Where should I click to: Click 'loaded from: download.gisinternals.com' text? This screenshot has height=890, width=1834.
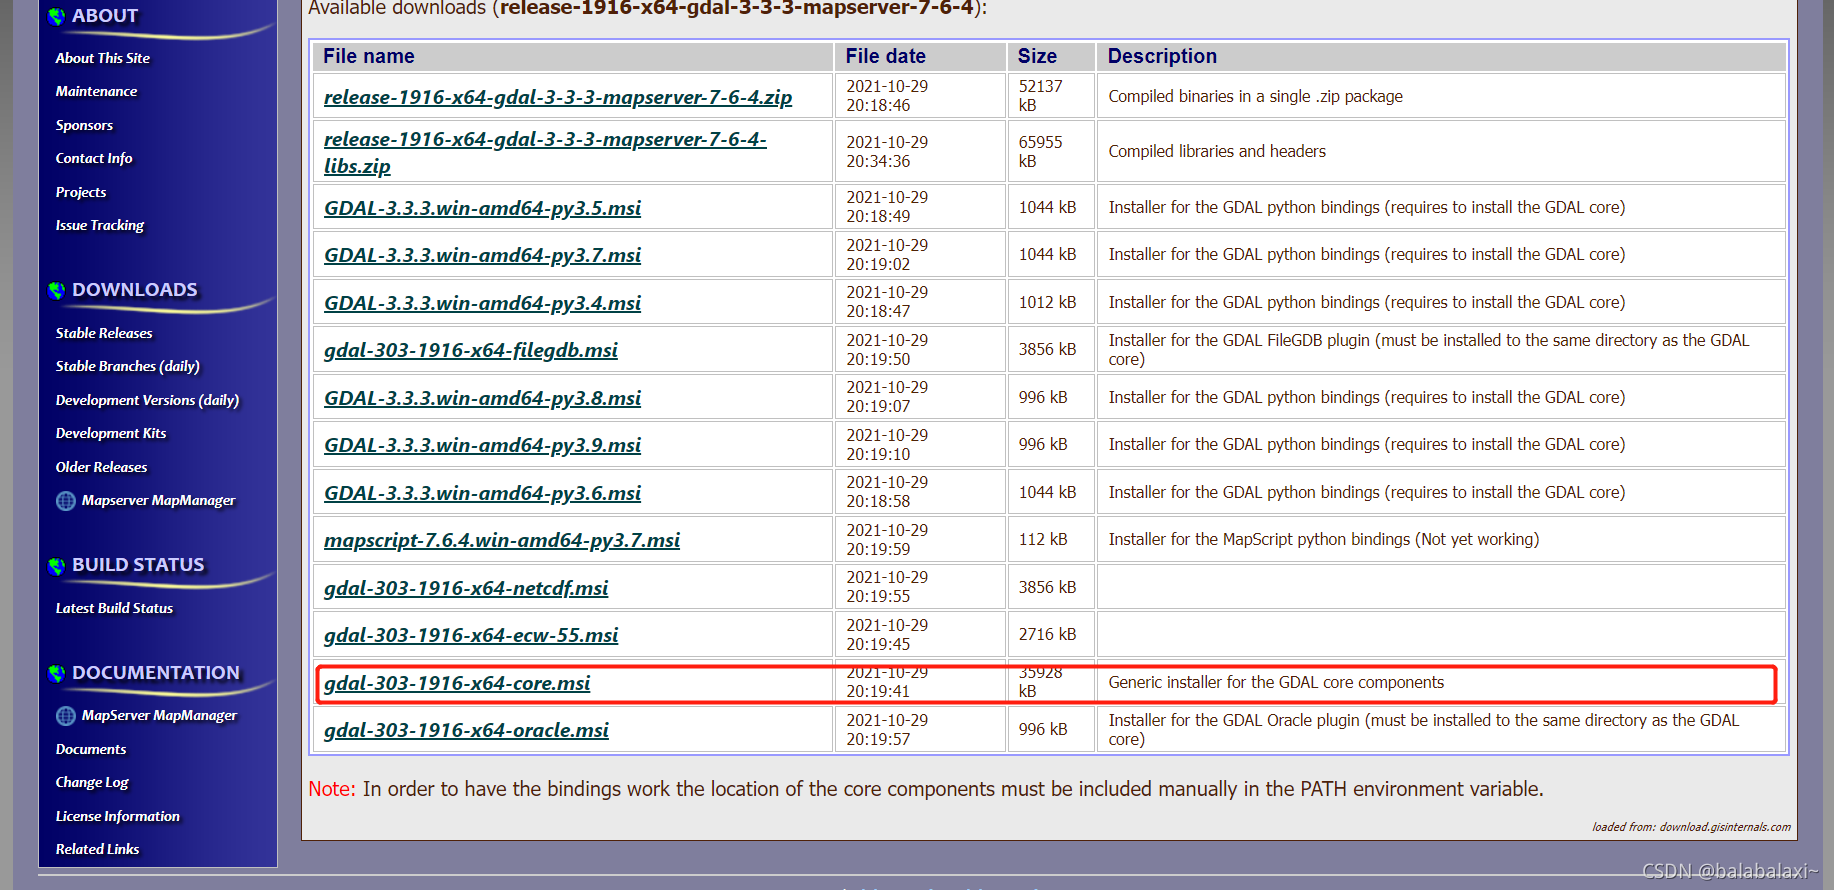pyautogui.click(x=1691, y=827)
